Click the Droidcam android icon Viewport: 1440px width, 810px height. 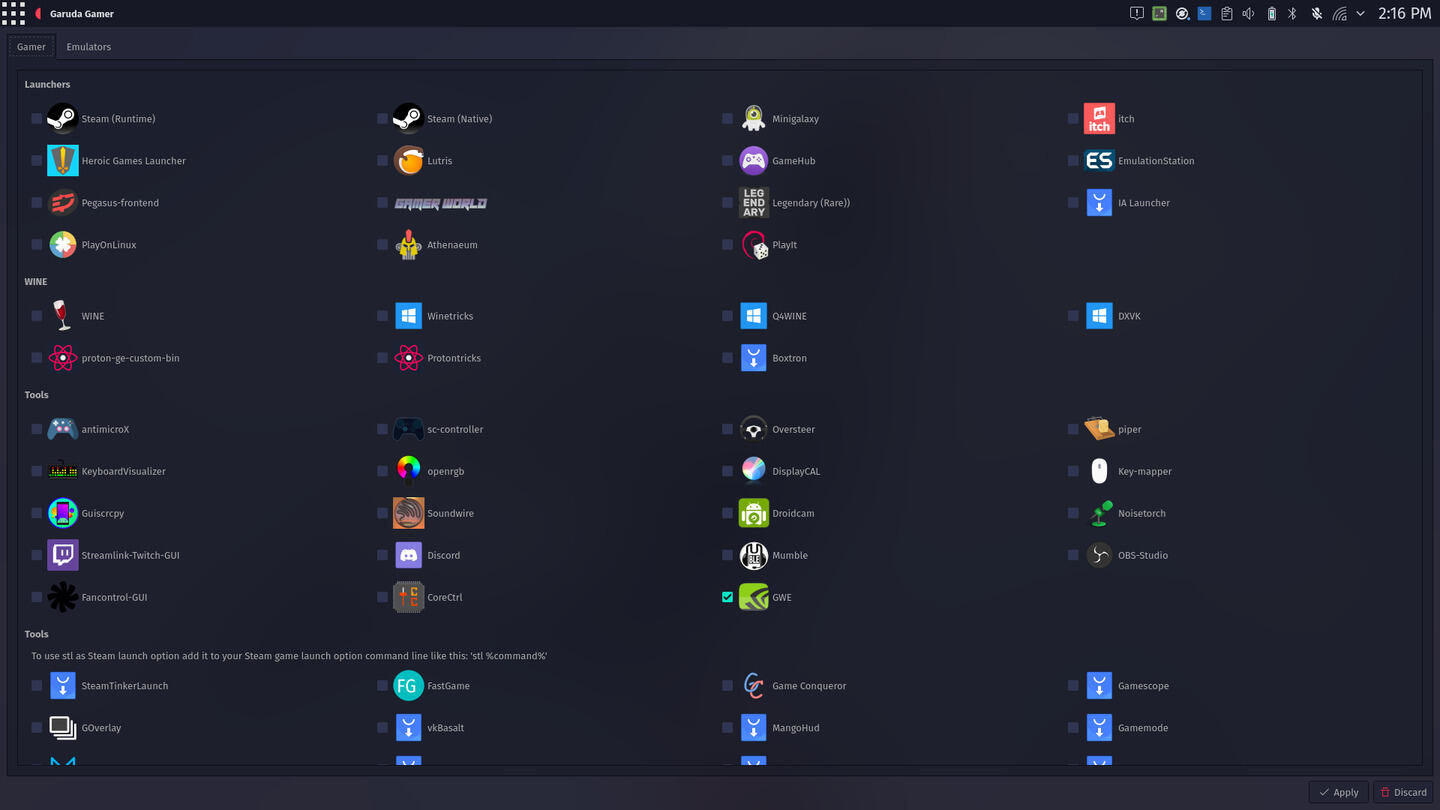[x=754, y=513]
